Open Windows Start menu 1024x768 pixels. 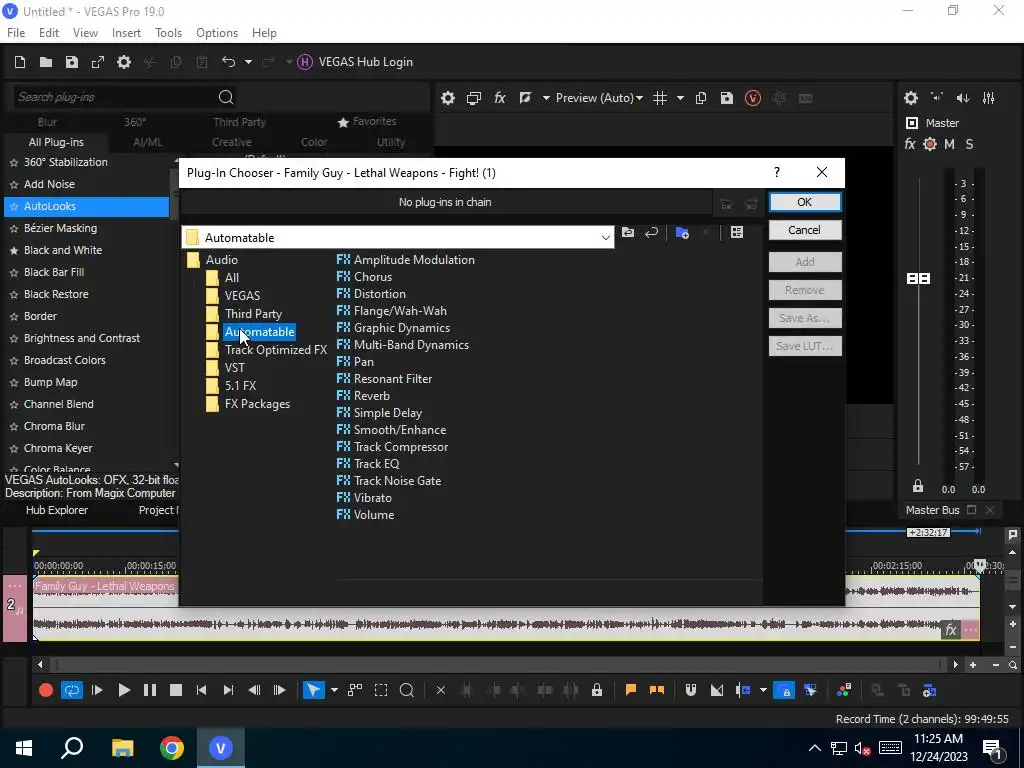tap(24, 748)
